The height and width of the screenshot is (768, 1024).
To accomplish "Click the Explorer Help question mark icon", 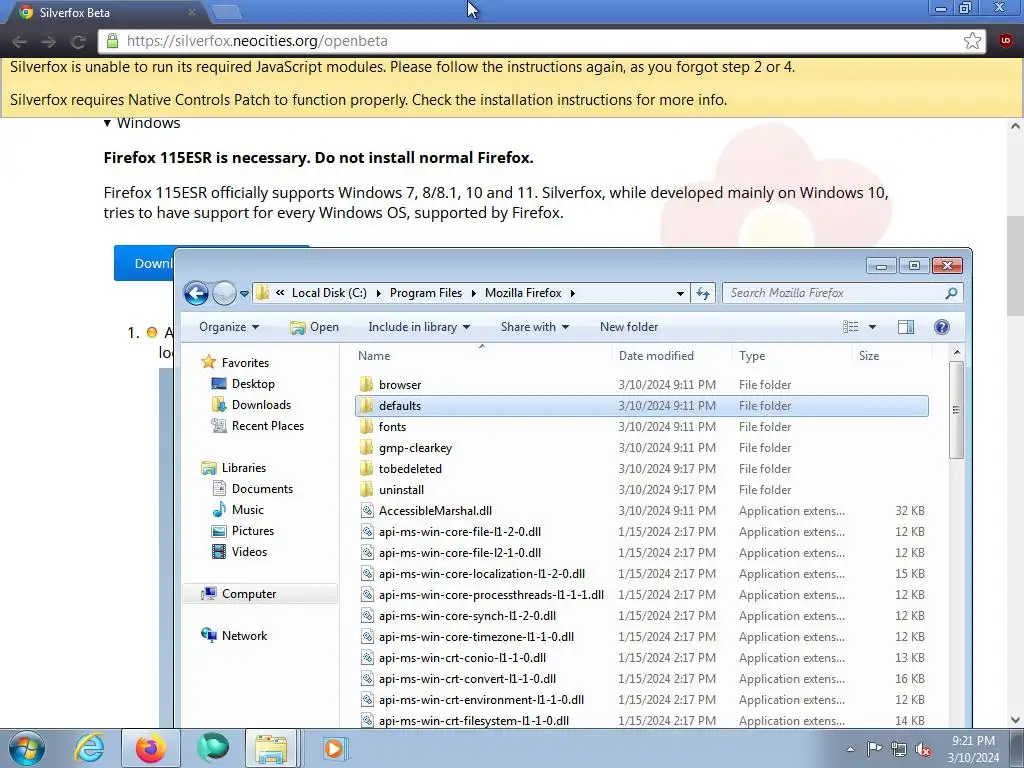I will tap(942, 327).
